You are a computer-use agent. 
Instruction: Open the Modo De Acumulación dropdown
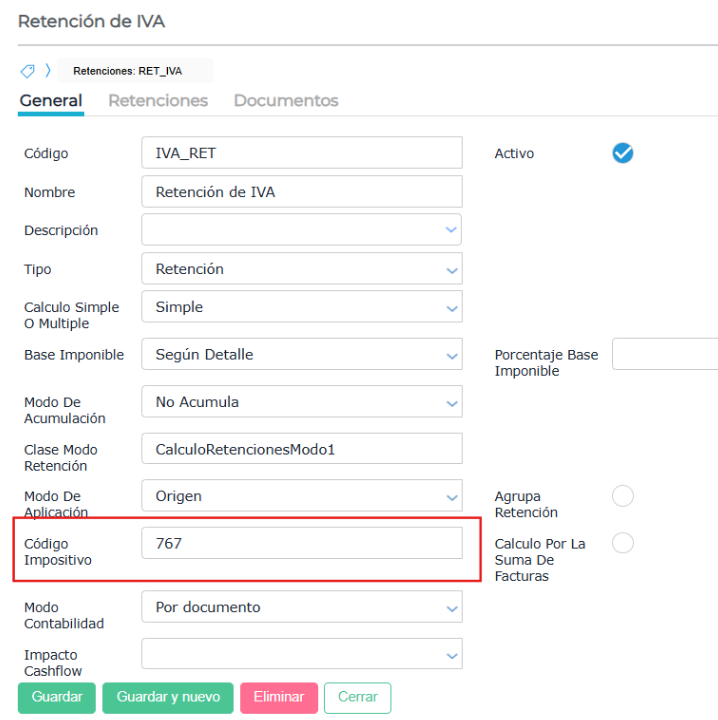(450, 402)
